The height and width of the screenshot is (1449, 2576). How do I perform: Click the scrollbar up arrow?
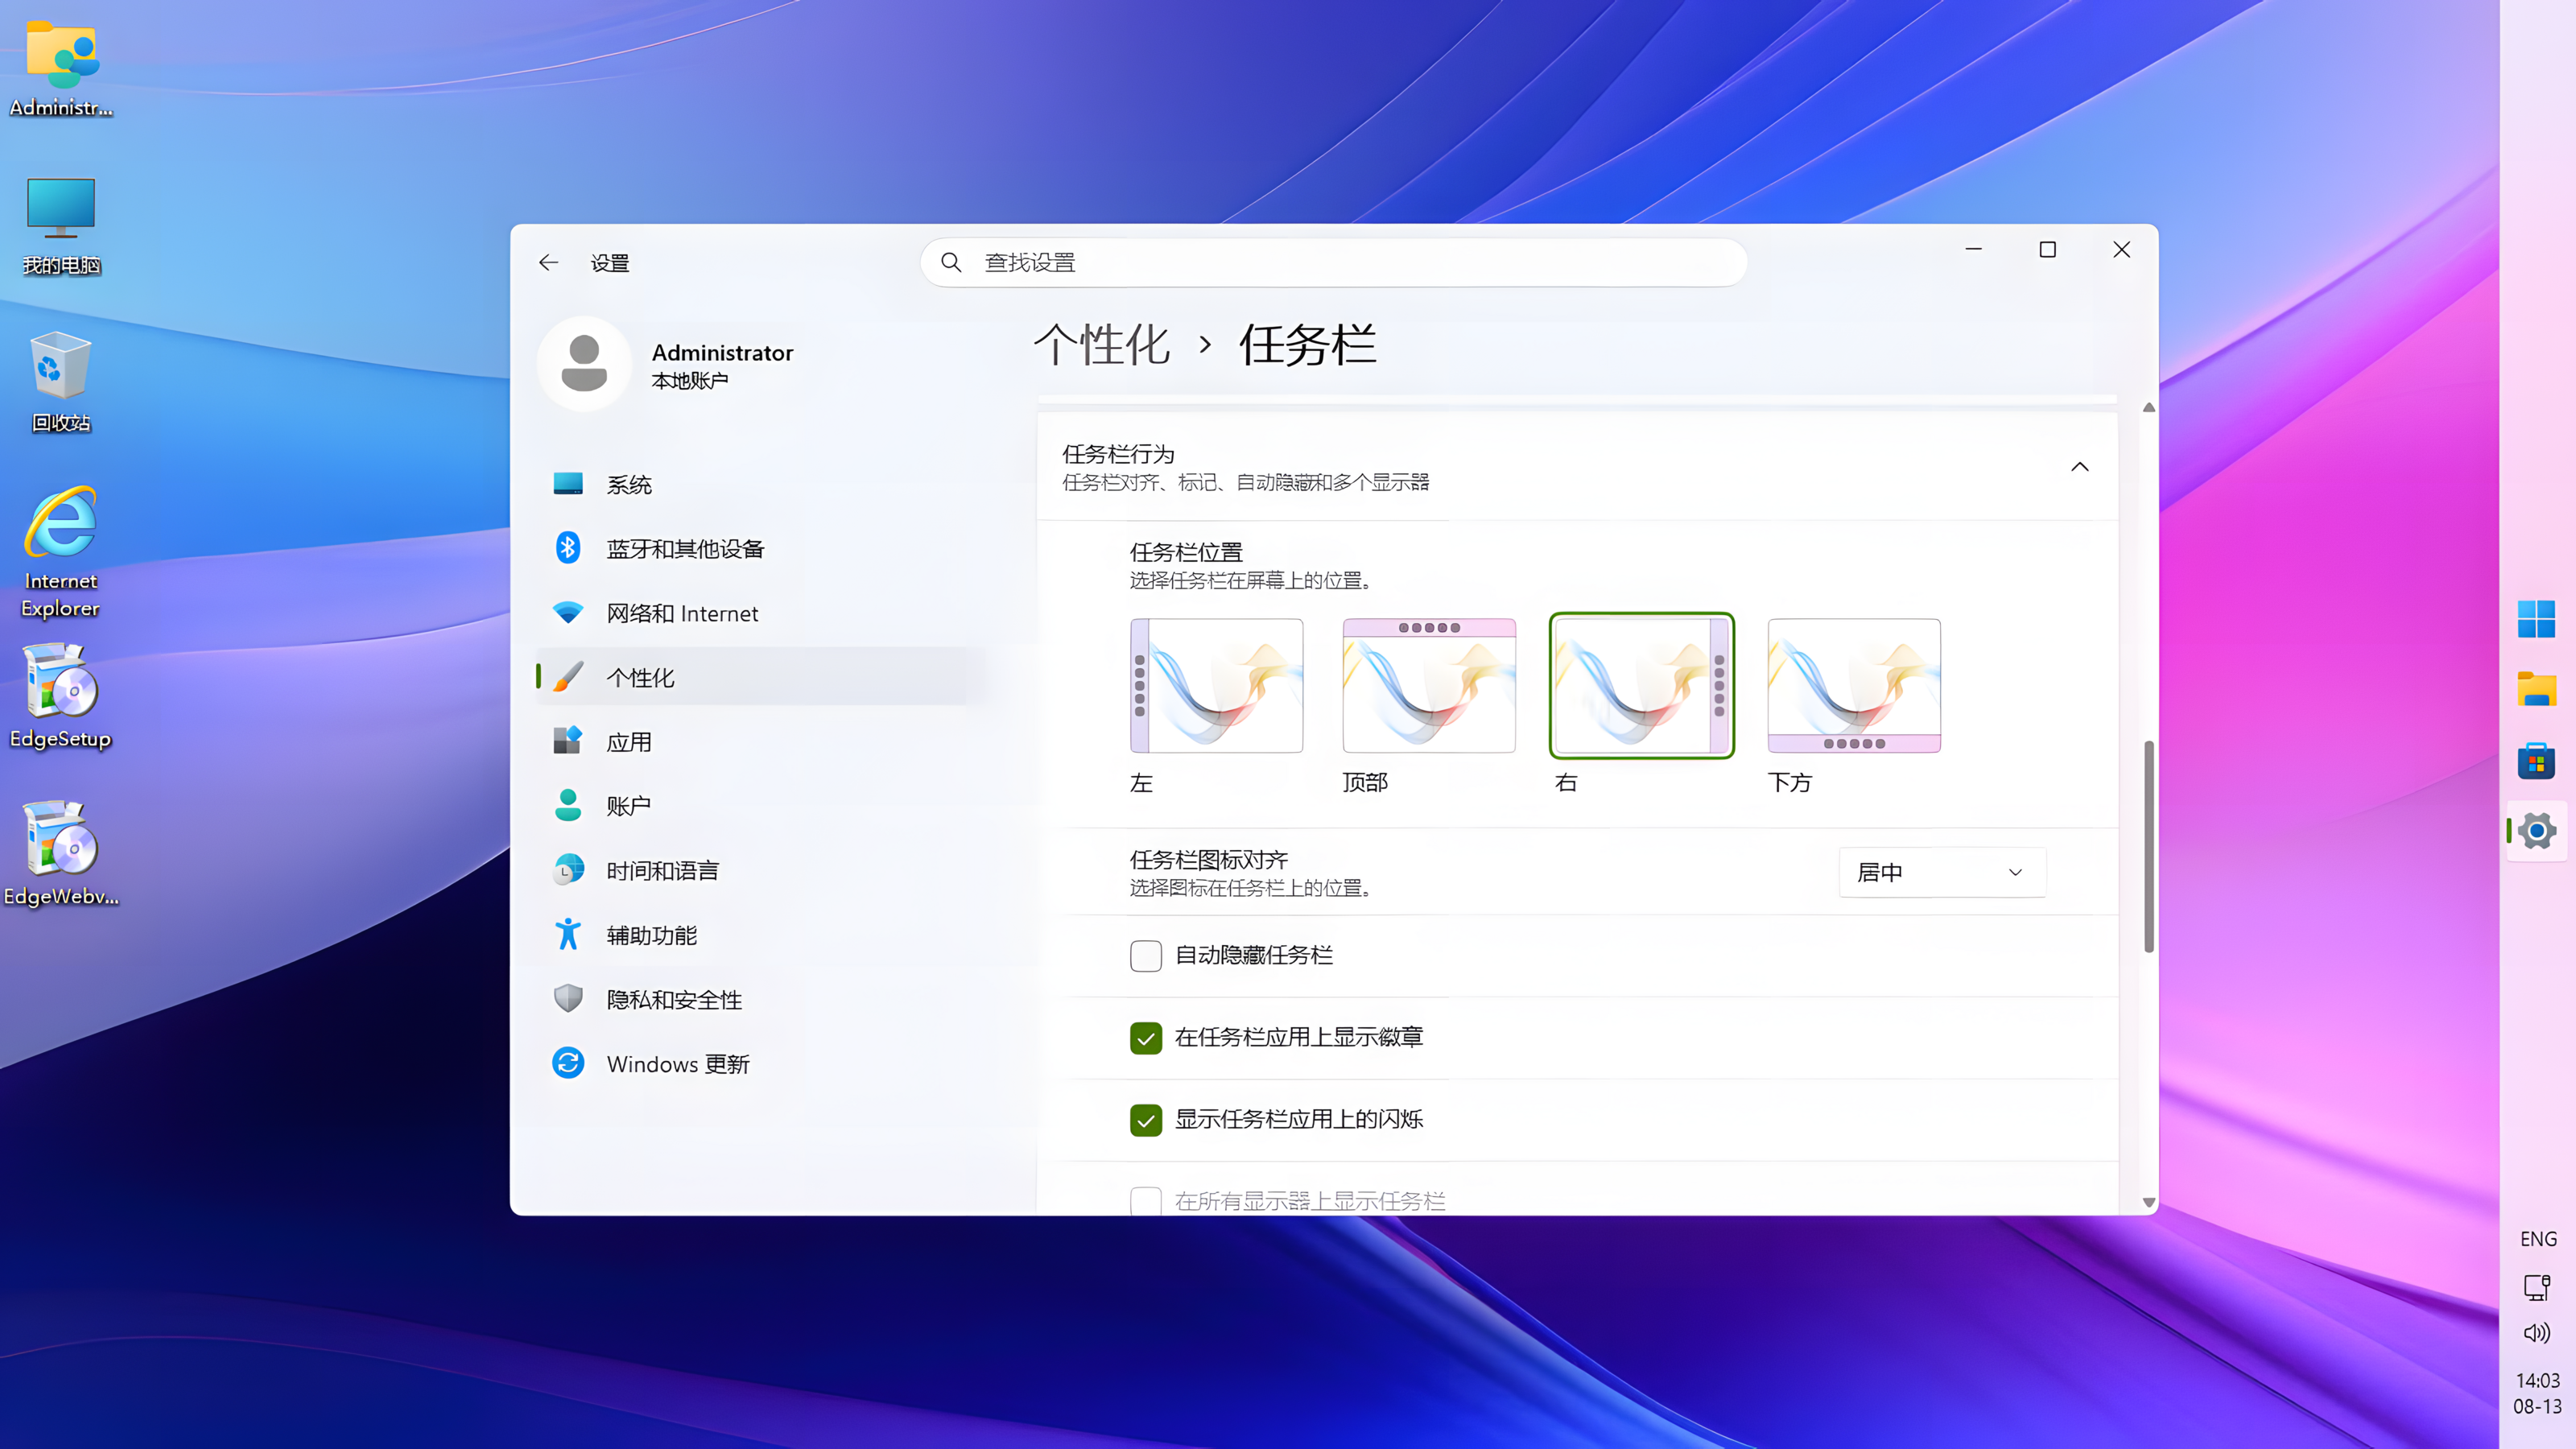pyautogui.click(x=2148, y=407)
